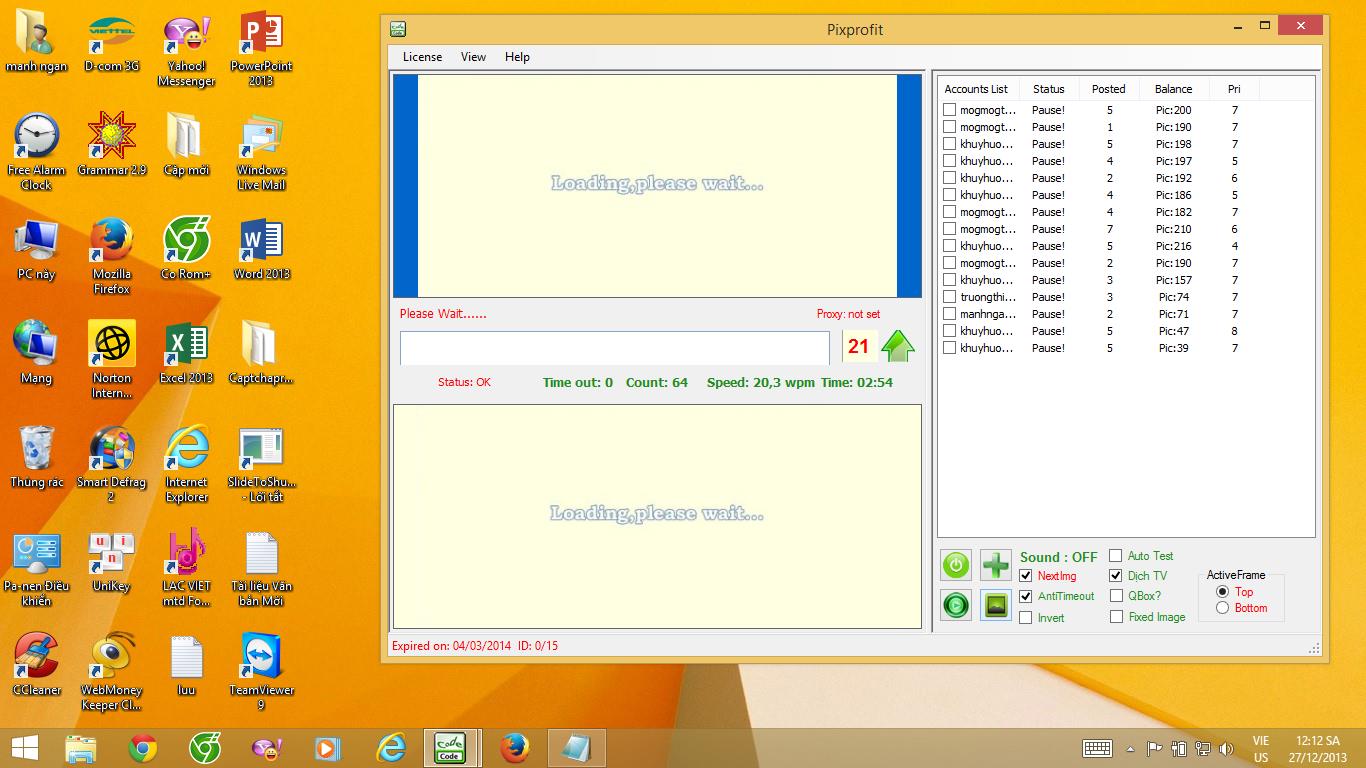Screen dimensions: 1366x768
Task: Open the Captchapr... folder on desktop
Action: 261,352
